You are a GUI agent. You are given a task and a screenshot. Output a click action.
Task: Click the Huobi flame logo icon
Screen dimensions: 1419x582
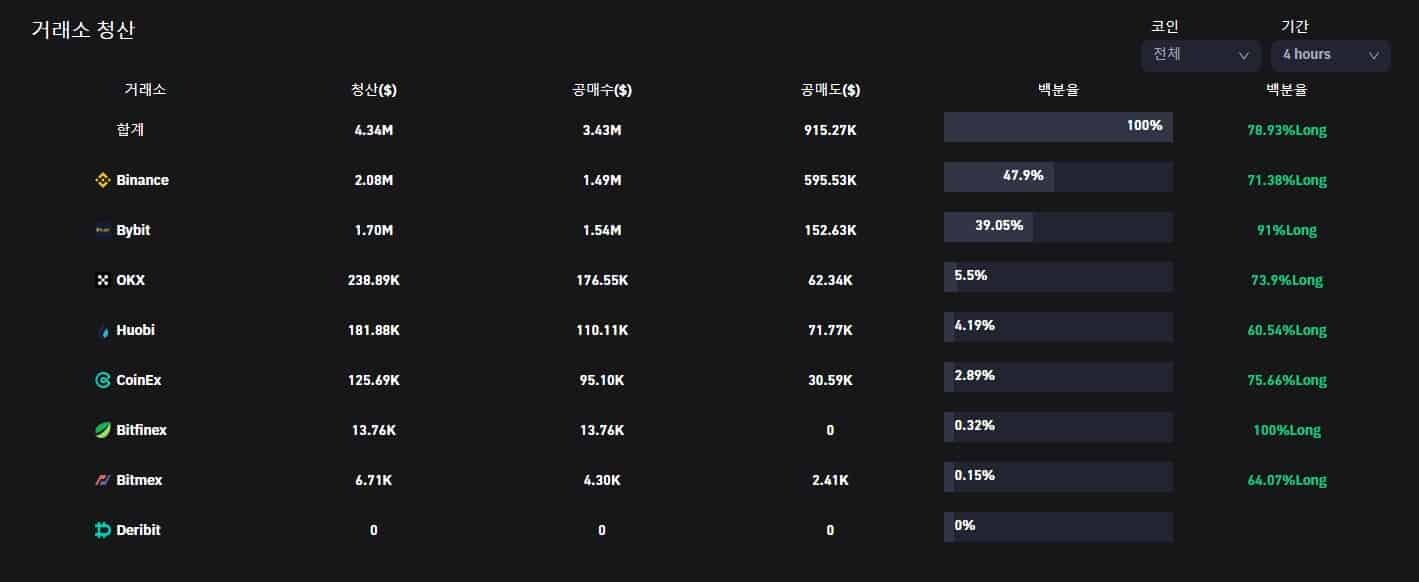coord(104,330)
